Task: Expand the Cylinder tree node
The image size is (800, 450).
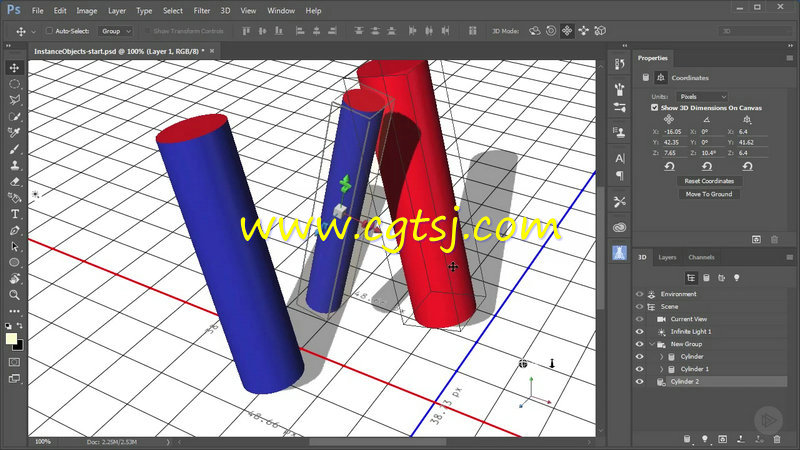Action: (x=662, y=357)
